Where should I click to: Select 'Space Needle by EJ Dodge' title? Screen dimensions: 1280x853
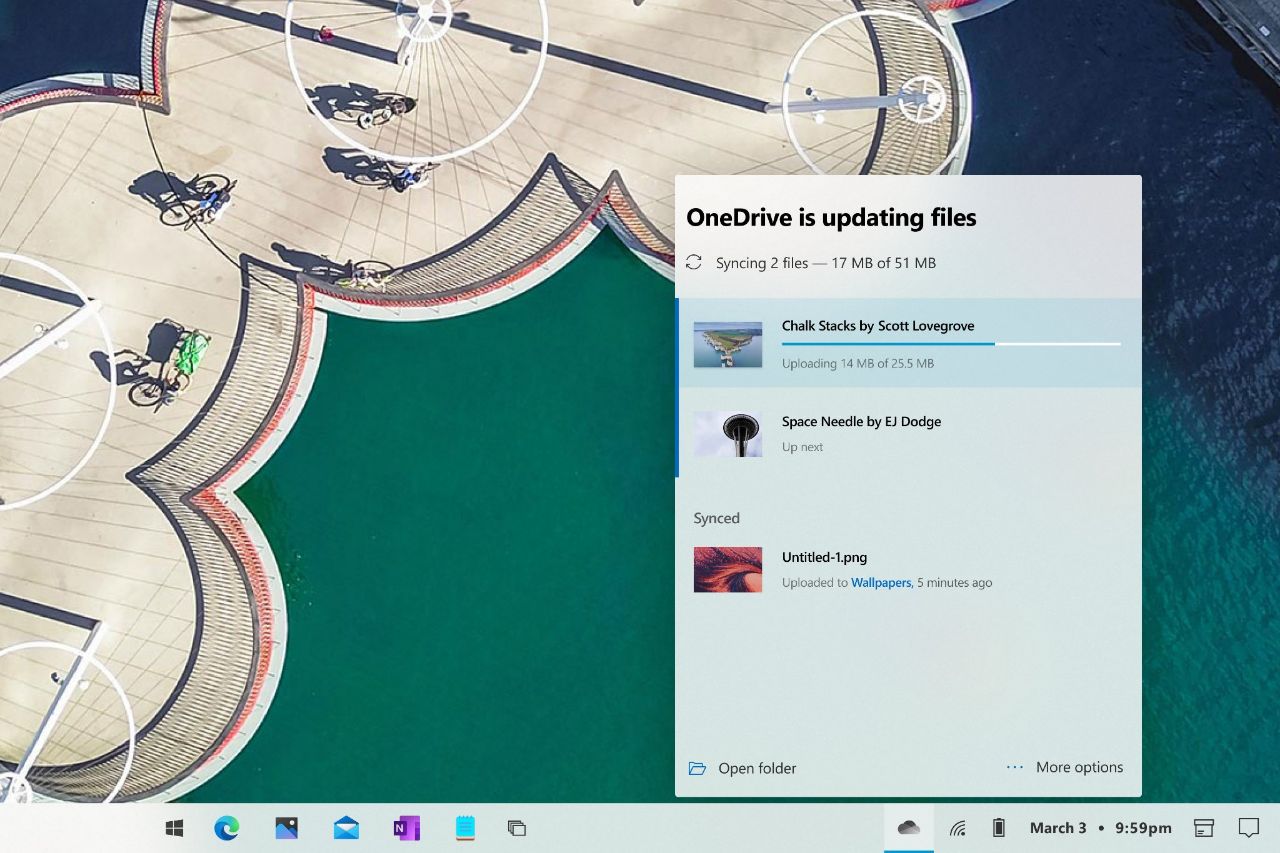click(x=861, y=422)
